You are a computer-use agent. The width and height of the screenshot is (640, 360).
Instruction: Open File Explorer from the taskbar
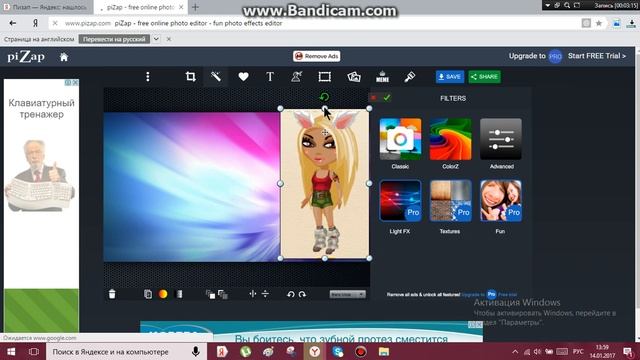[x=384, y=351]
